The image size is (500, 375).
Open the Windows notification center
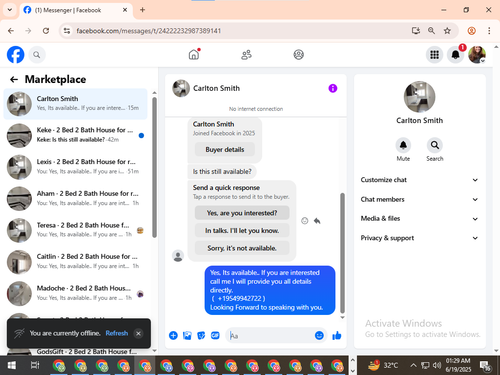485,366
